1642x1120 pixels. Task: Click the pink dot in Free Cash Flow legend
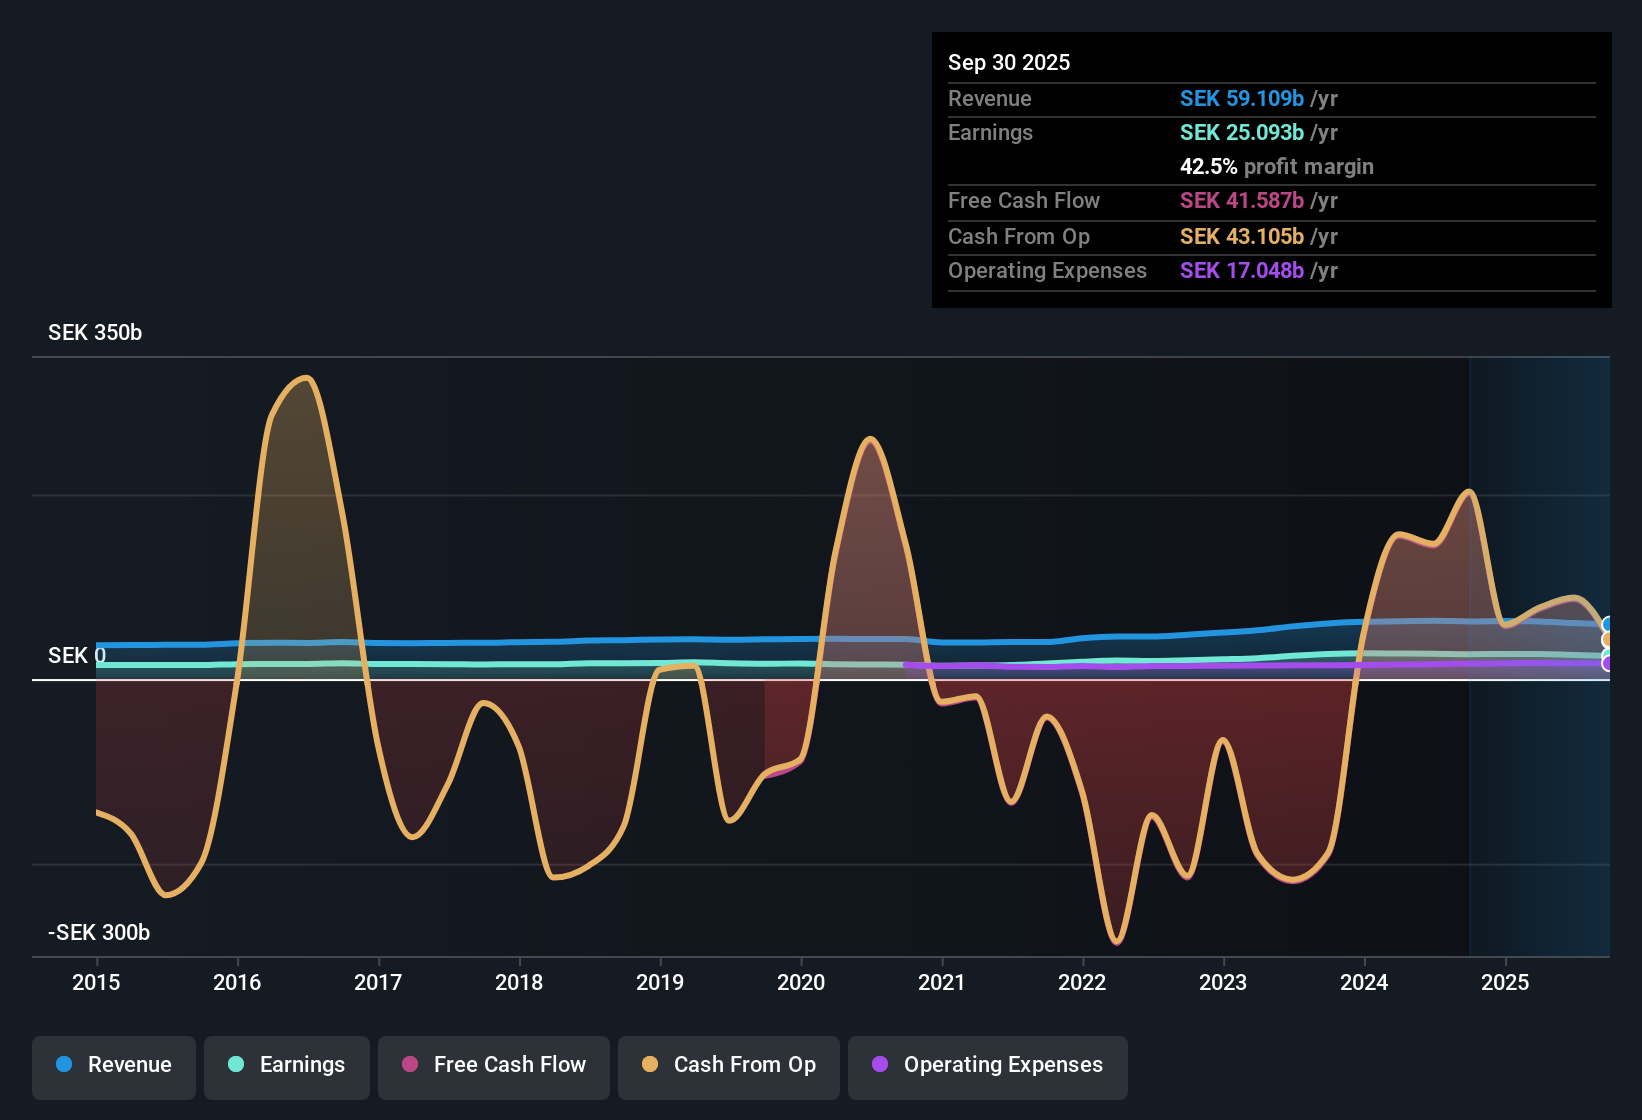tap(409, 1065)
